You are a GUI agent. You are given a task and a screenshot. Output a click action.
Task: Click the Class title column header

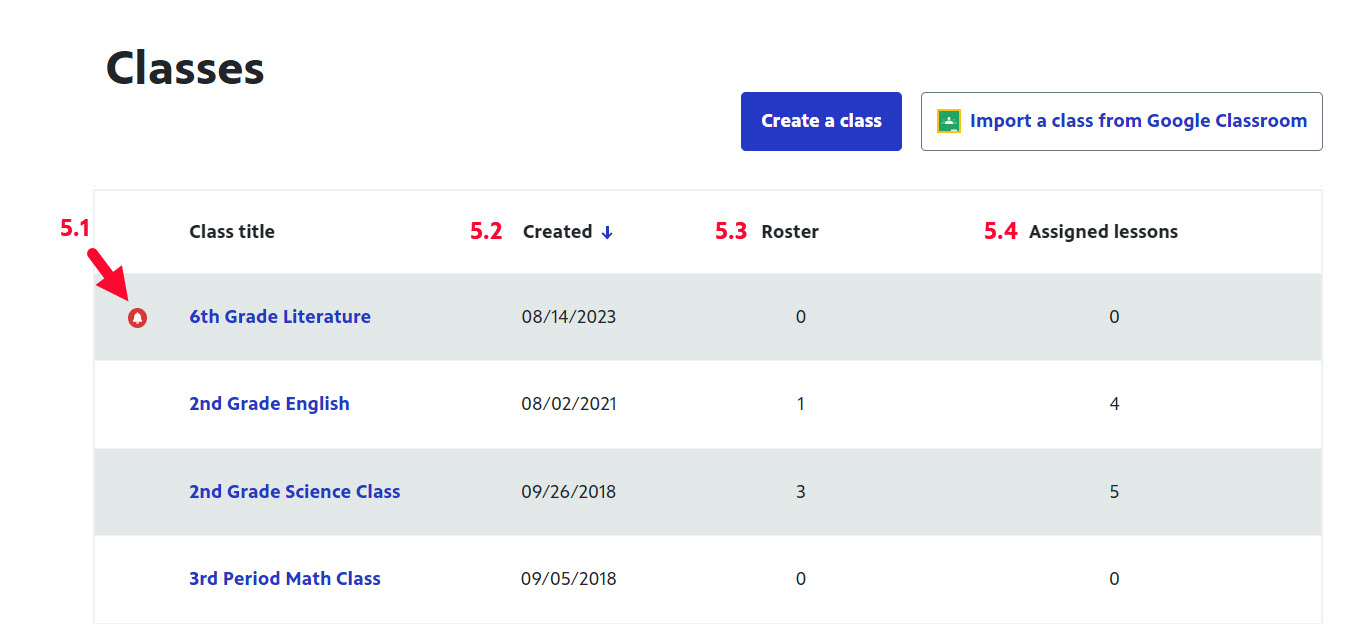(x=232, y=232)
